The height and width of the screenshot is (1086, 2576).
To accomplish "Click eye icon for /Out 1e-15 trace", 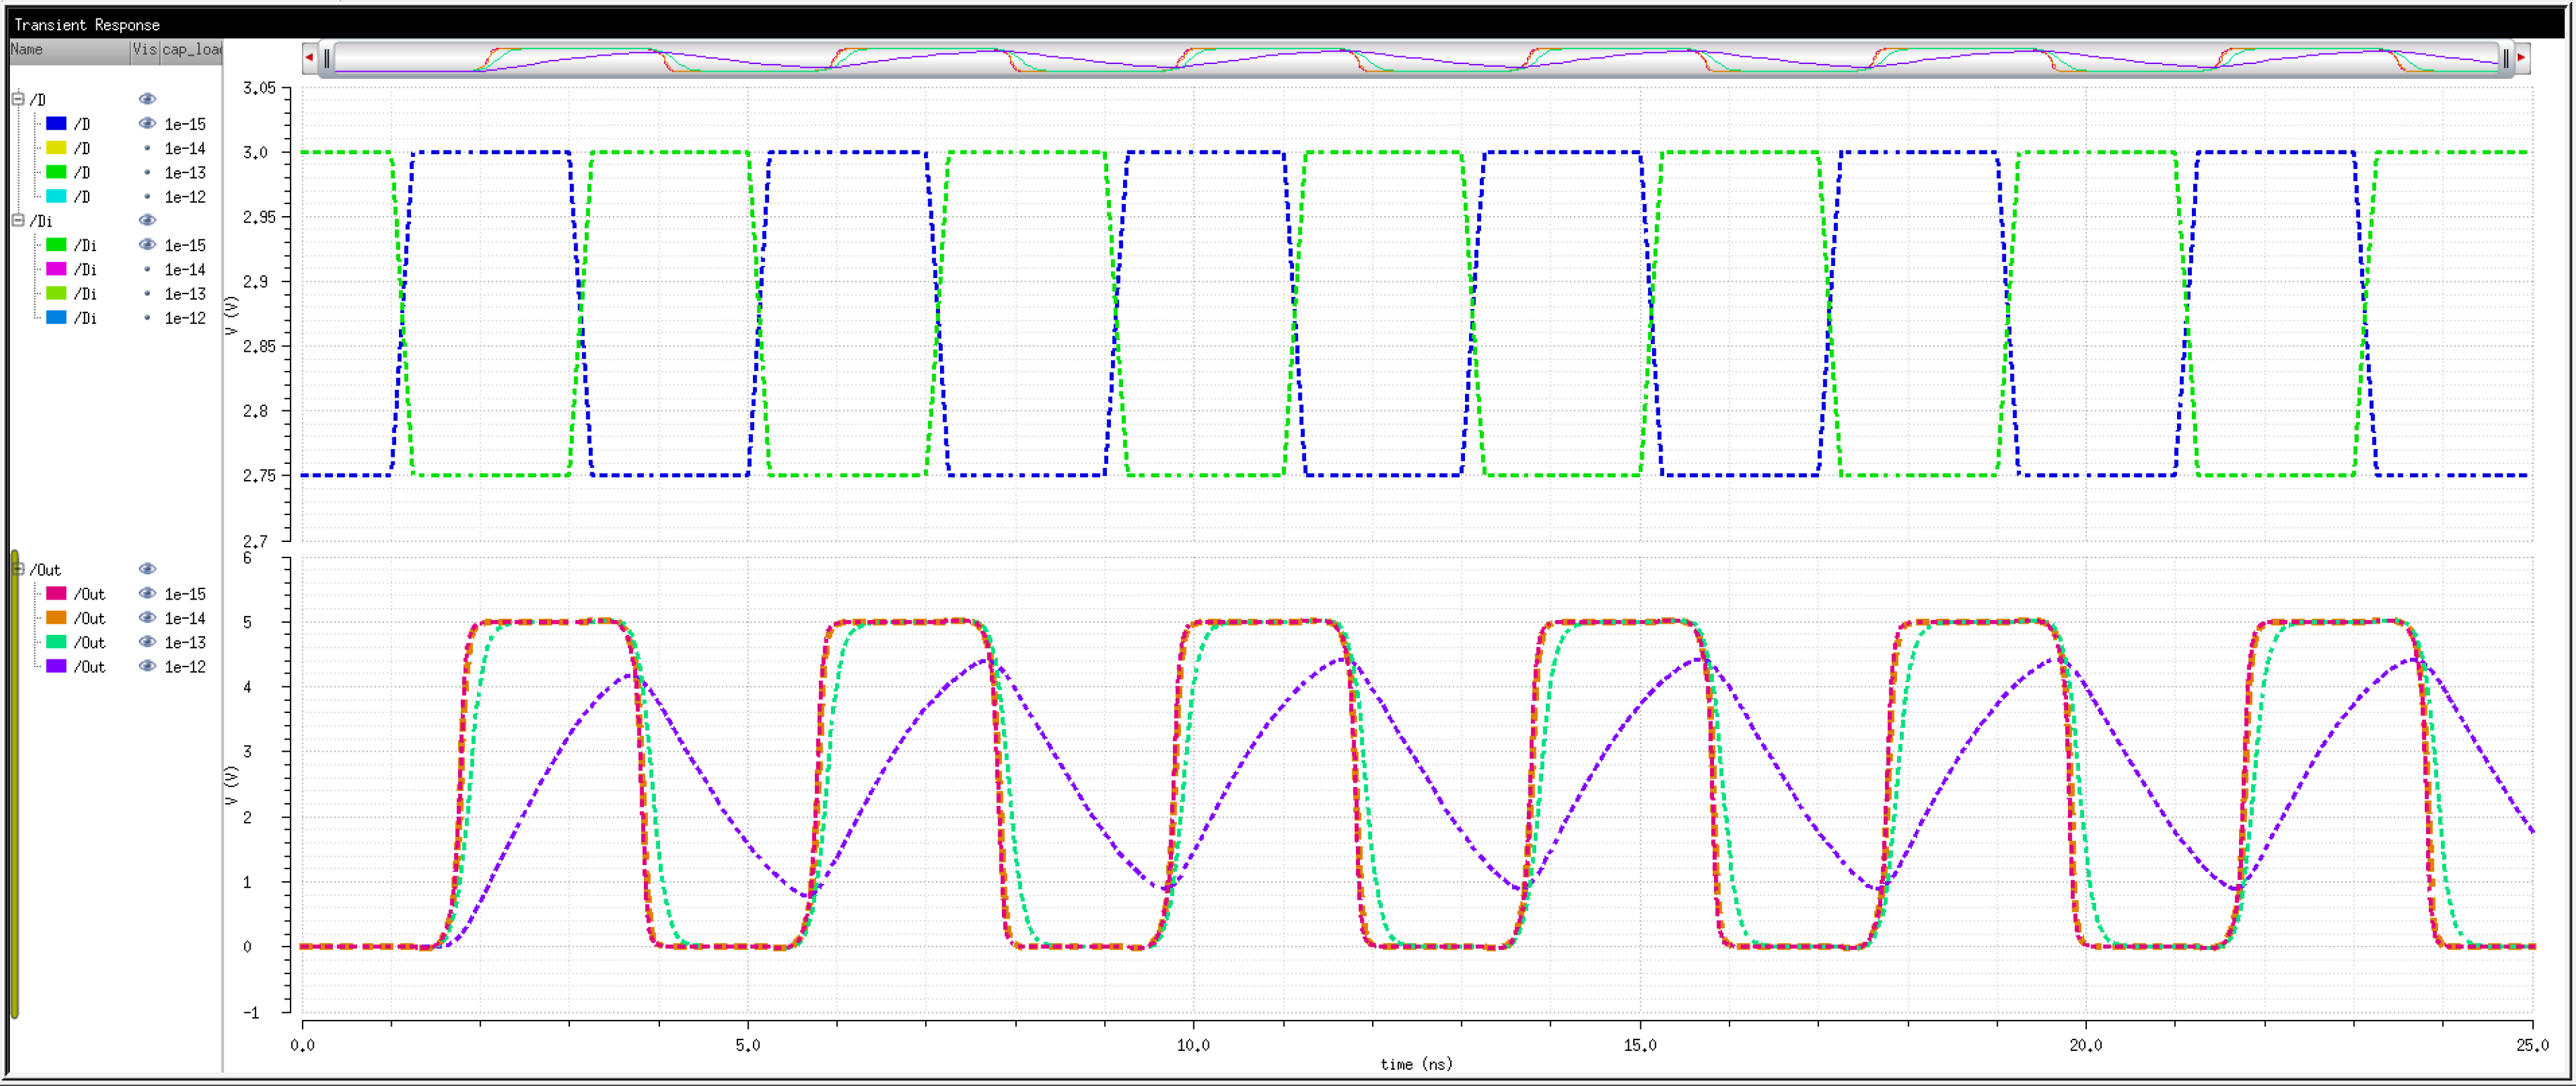I will pyautogui.click(x=147, y=593).
